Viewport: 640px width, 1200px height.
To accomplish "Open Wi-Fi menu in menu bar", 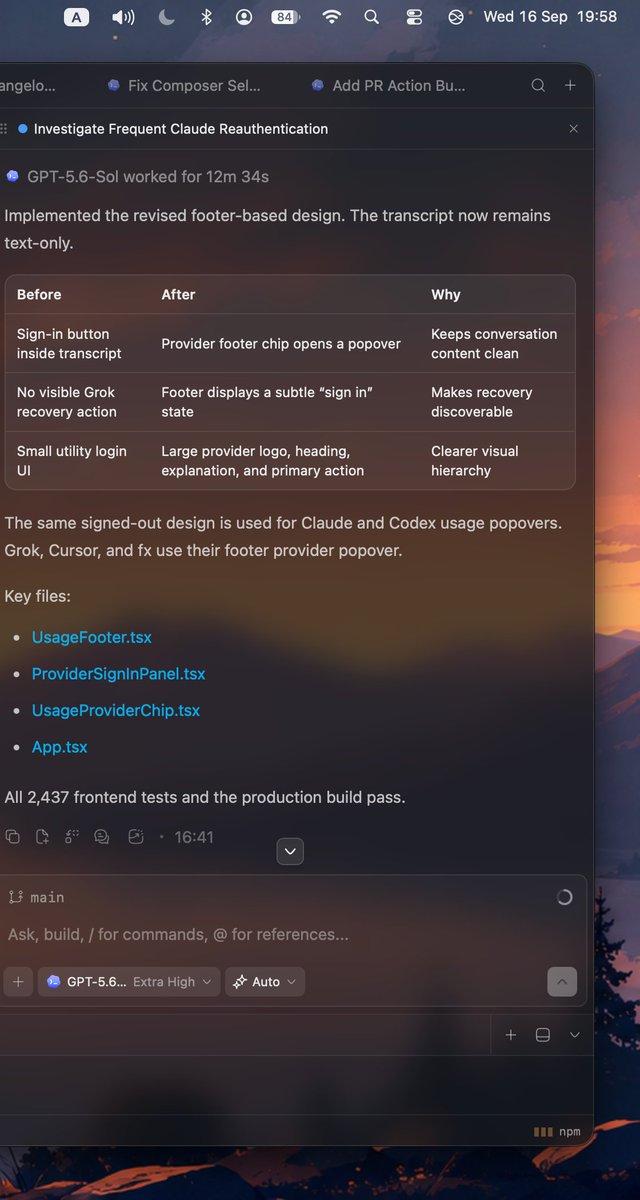I will pyautogui.click(x=332, y=17).
